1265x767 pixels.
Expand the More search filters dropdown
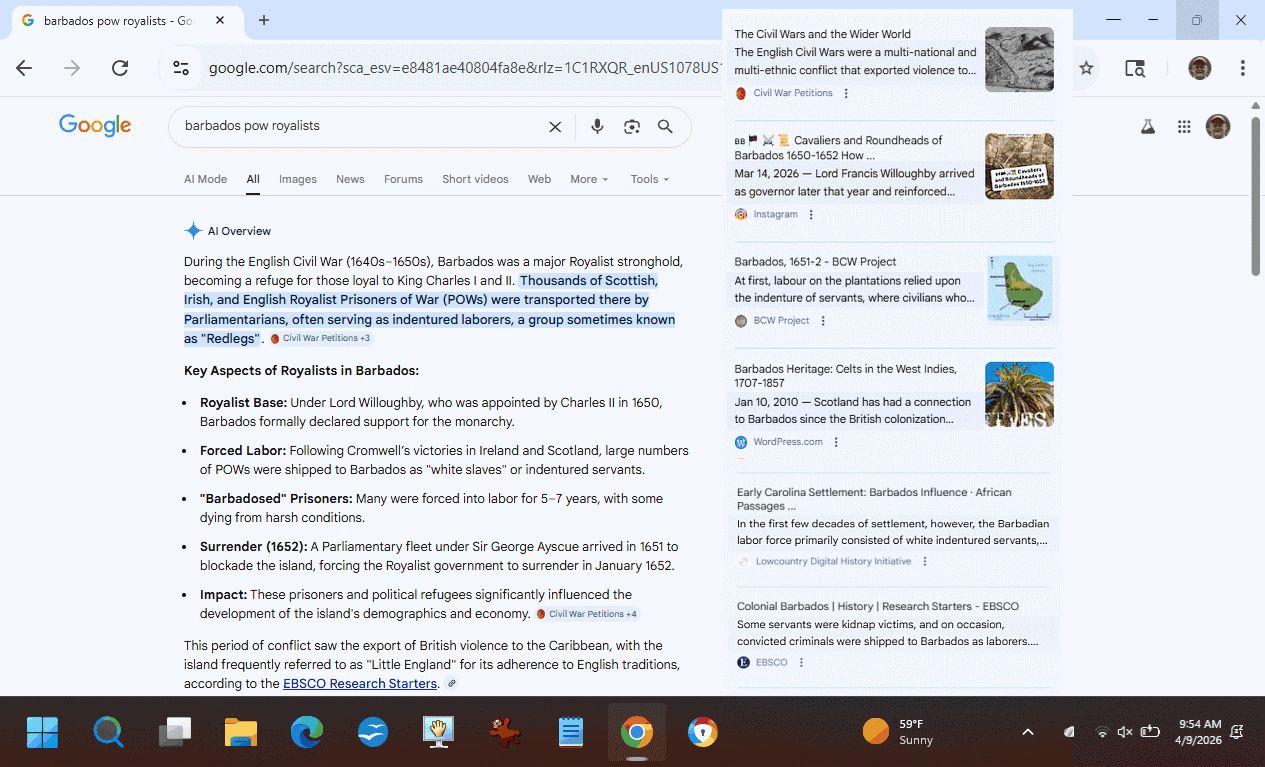coord(589,179)
